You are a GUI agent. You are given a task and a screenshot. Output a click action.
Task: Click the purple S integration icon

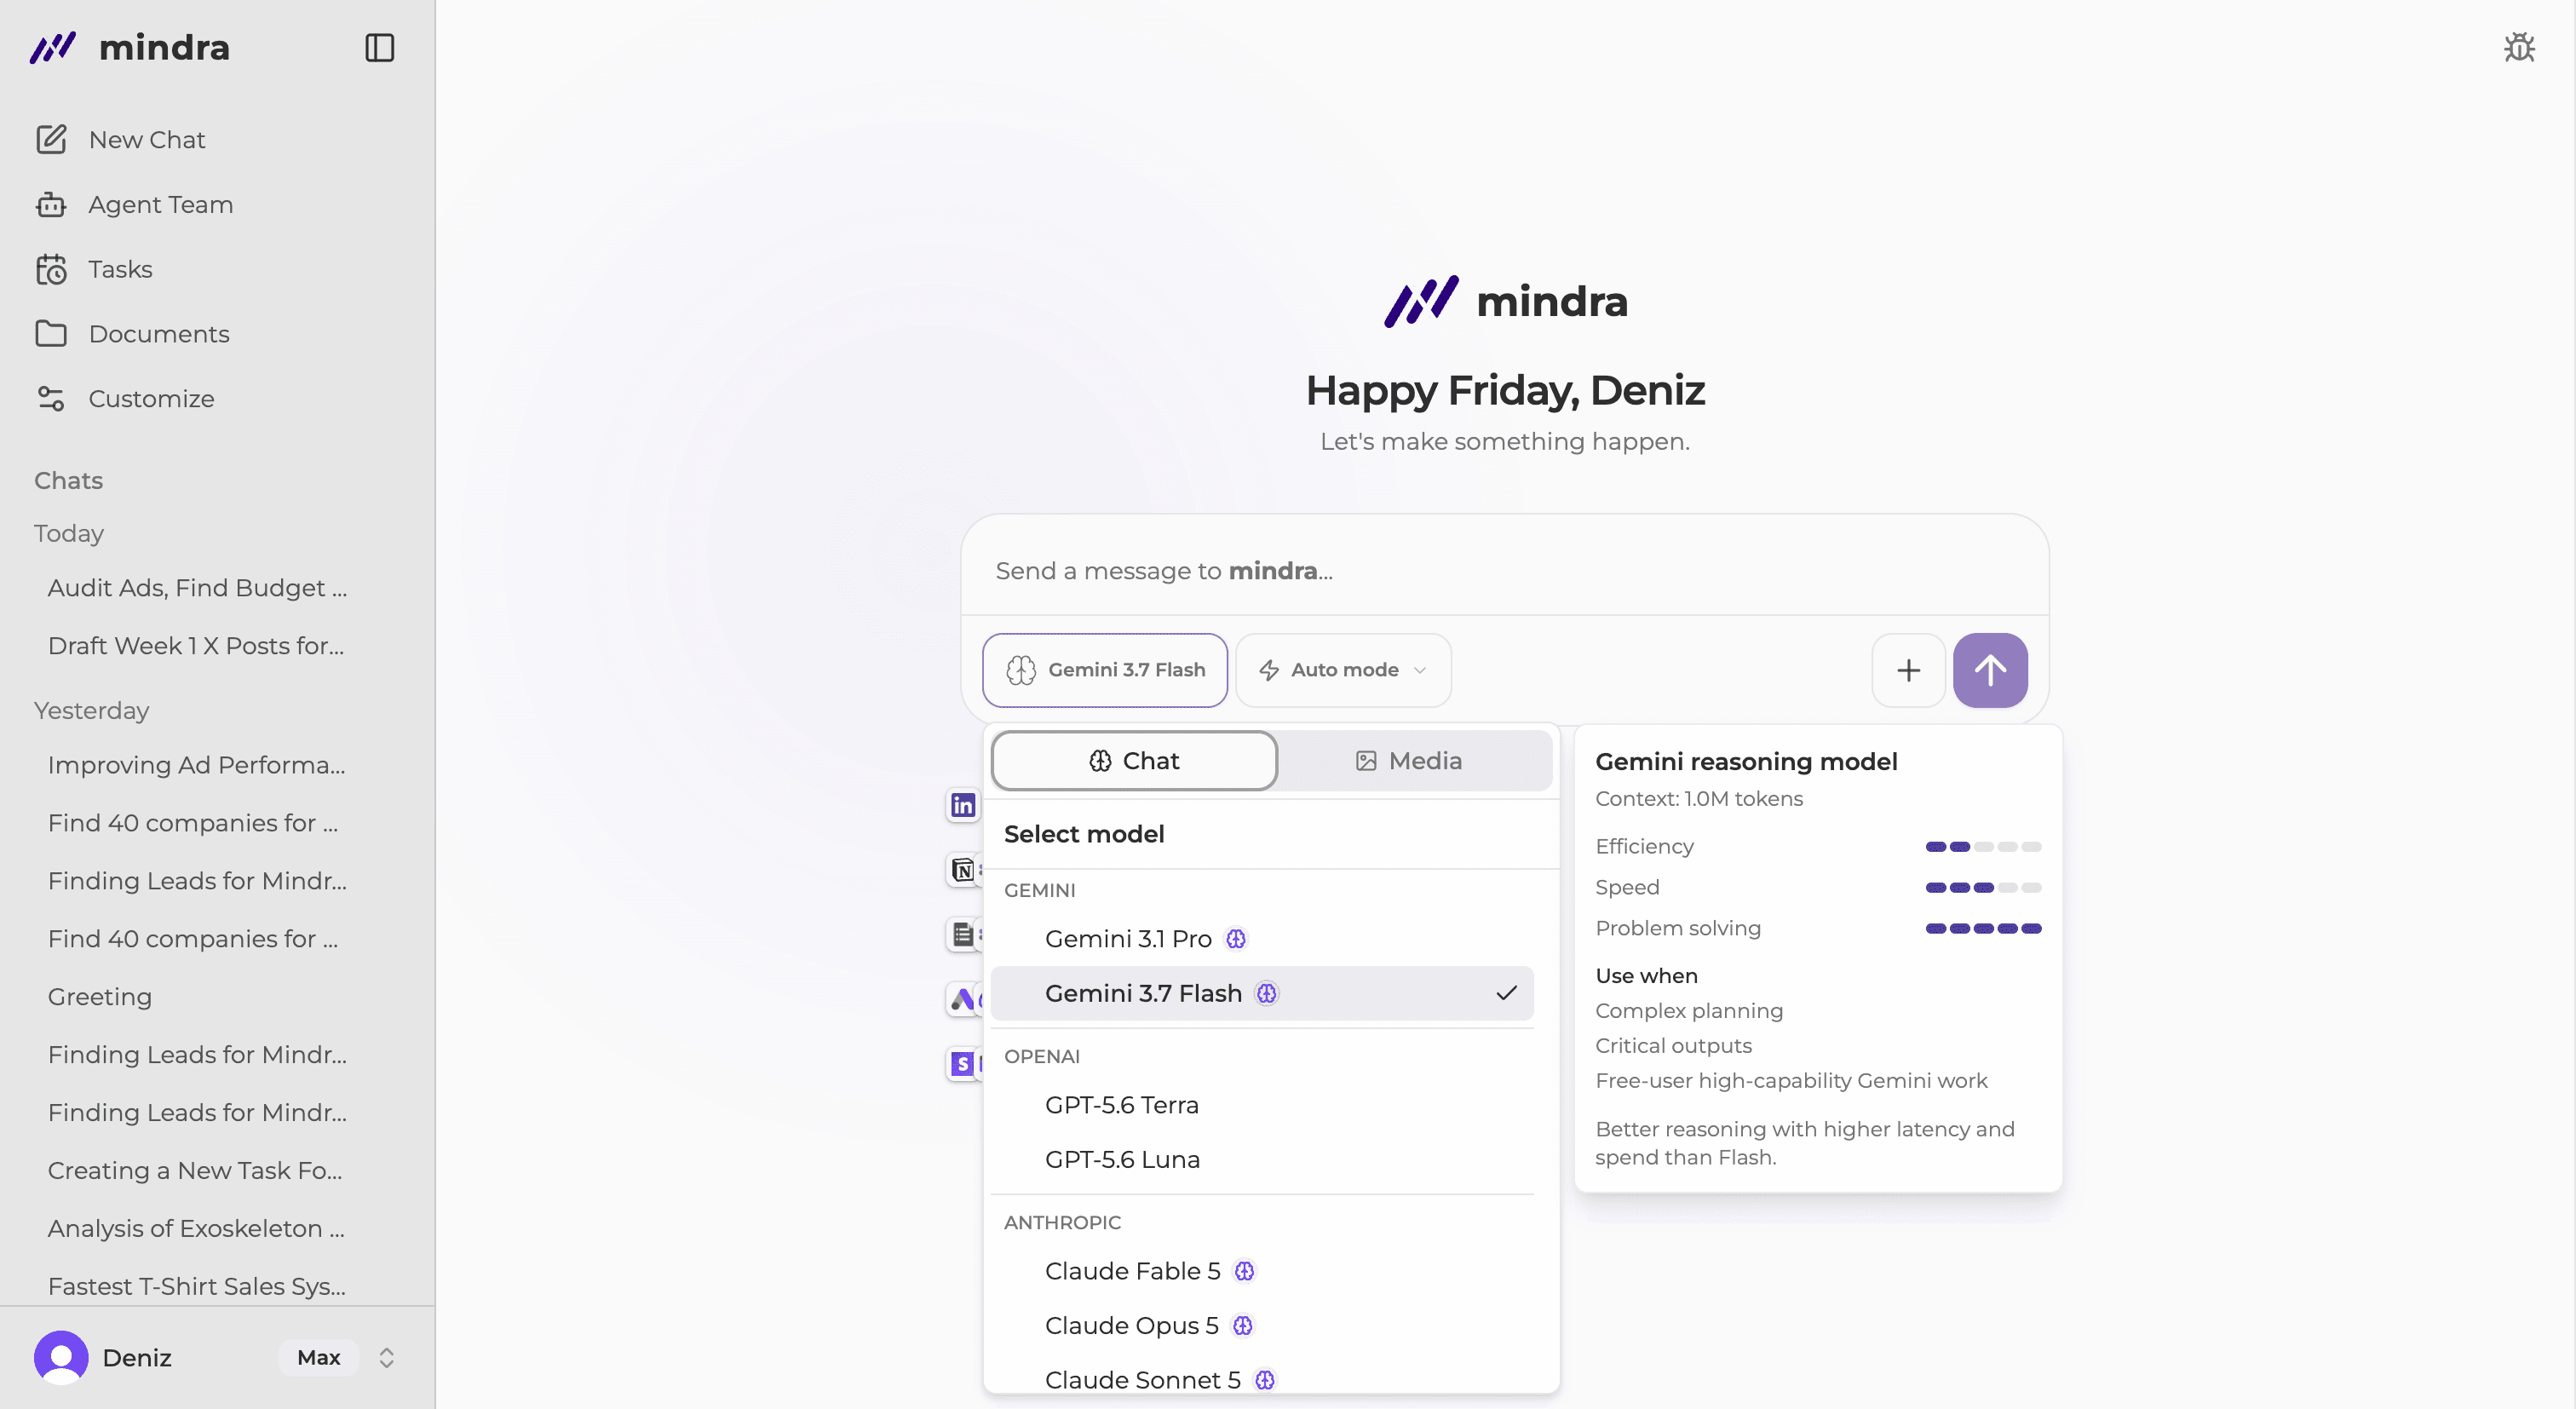pos(963,1063)
